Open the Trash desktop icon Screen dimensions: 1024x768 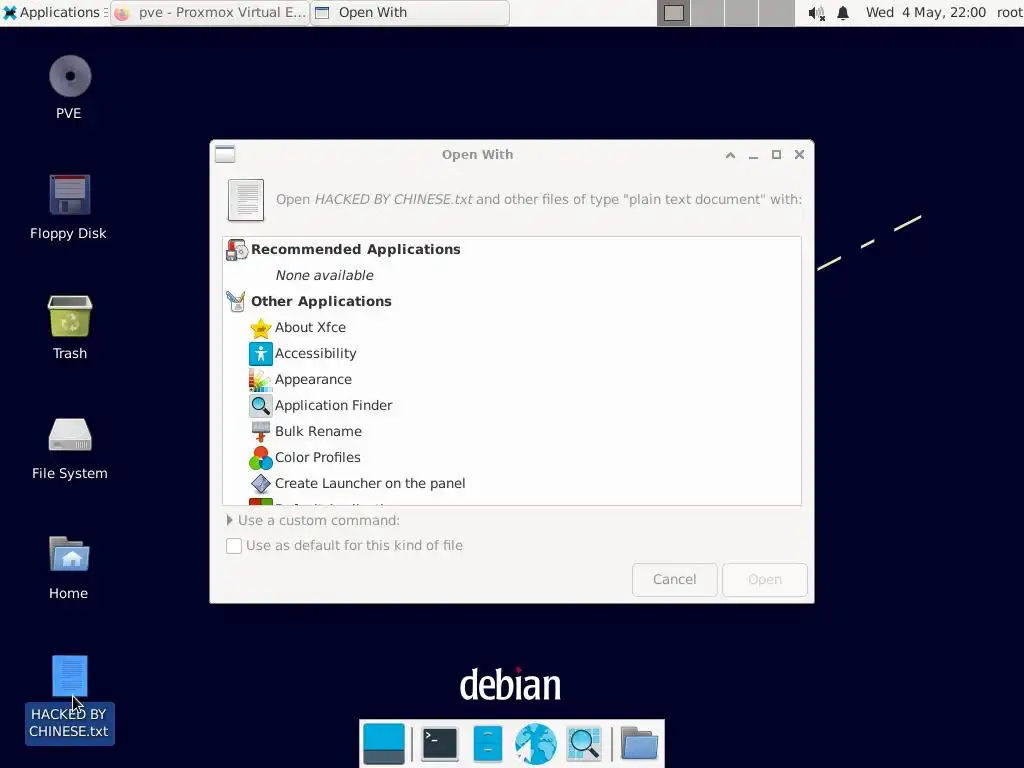point(70,316)
